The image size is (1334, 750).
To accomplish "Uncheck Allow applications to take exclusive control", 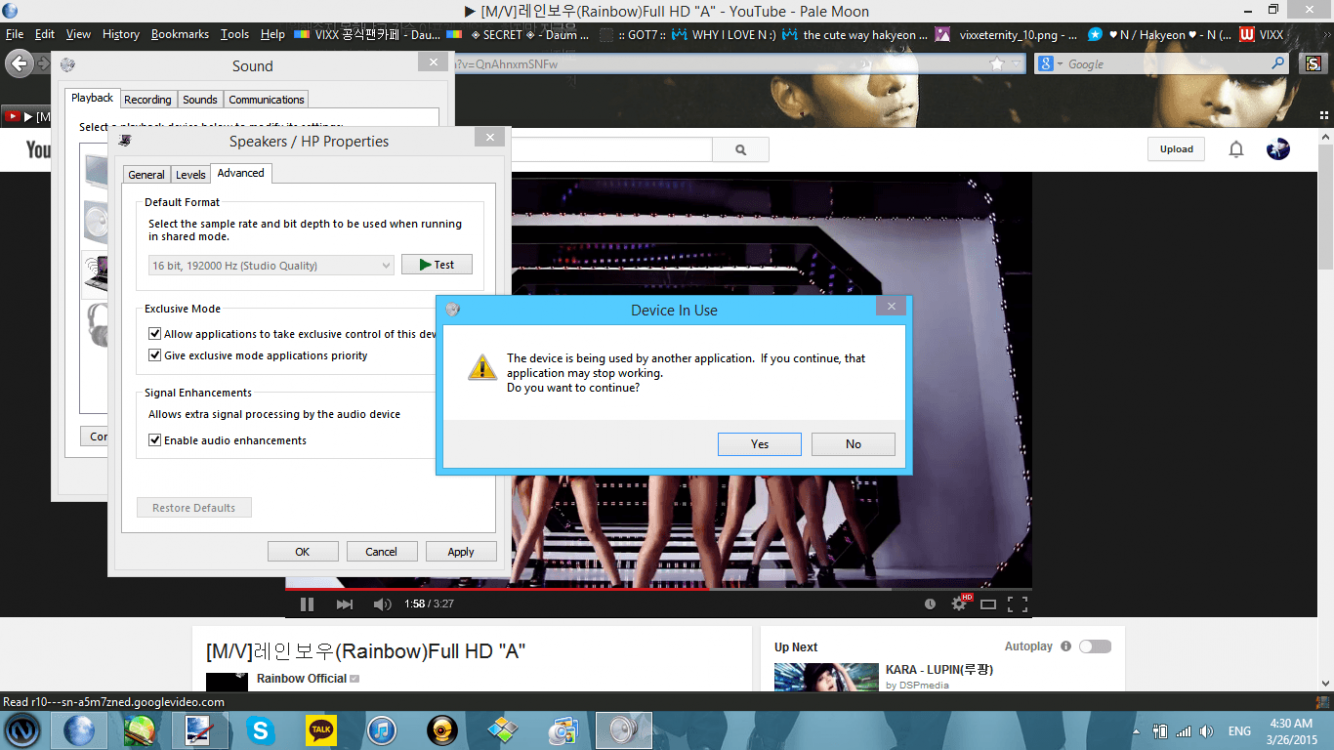I will (x=155, y=333).
